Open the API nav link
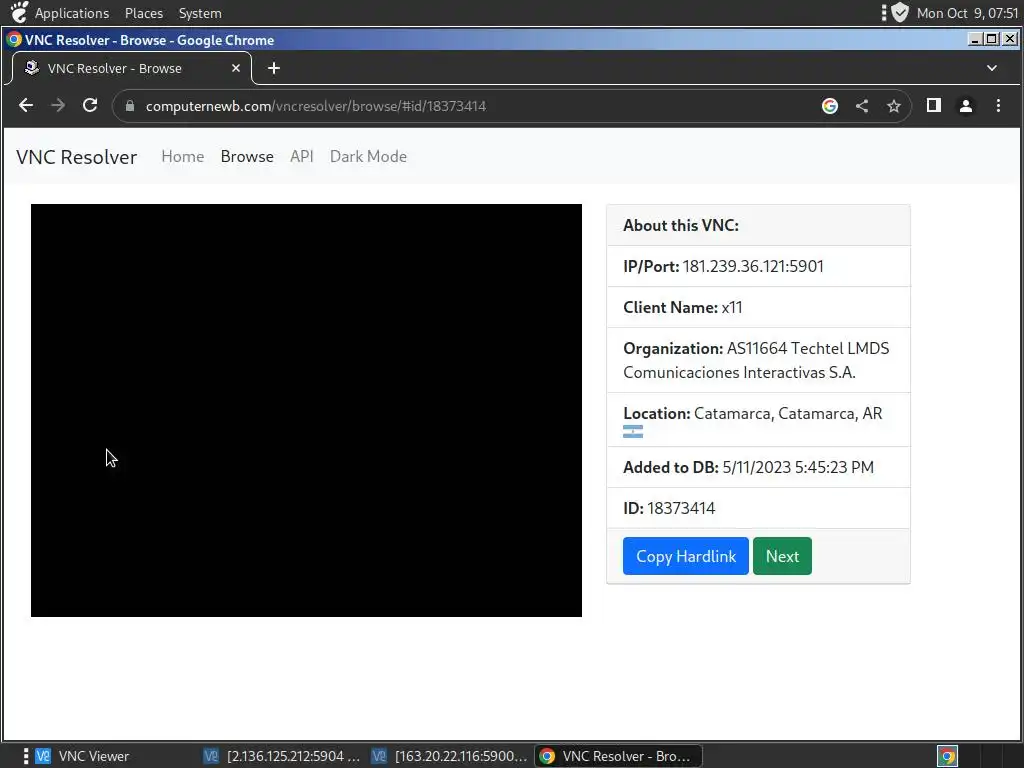This screenshot has width=1024, height=768. point(302,157)
